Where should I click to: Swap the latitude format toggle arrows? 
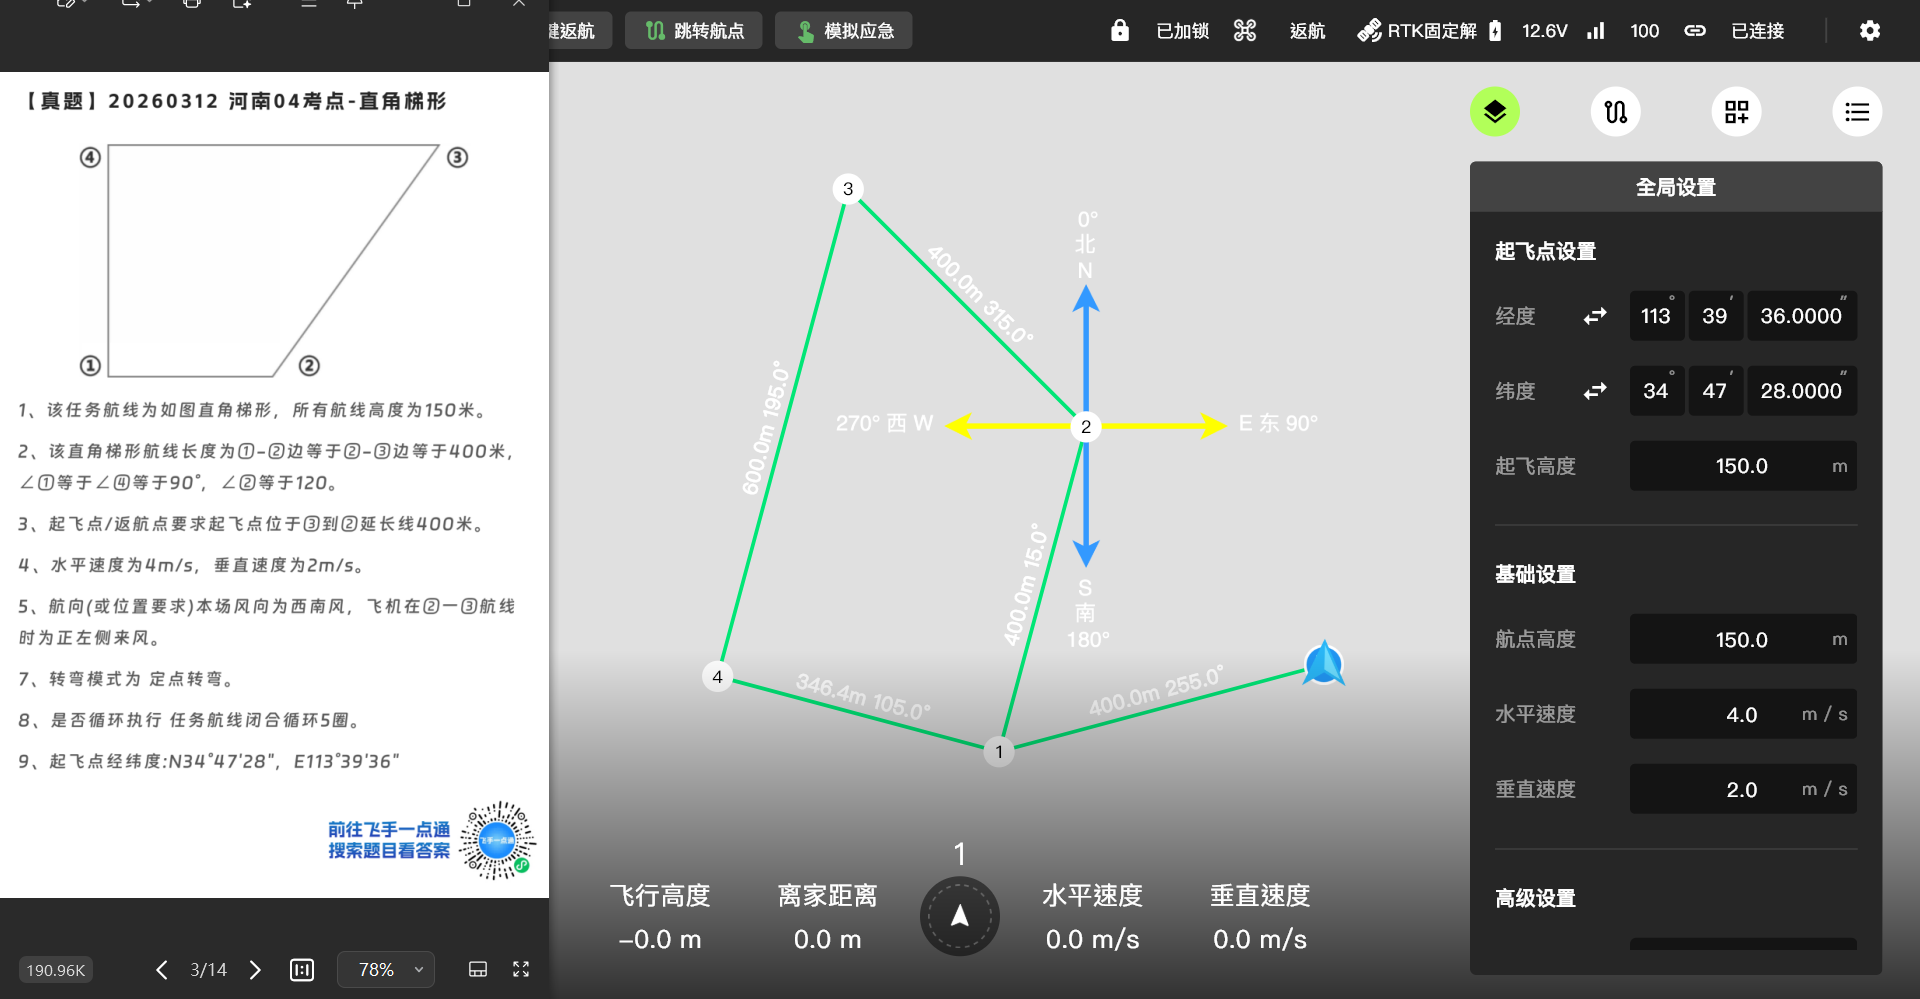point(1595,391)
